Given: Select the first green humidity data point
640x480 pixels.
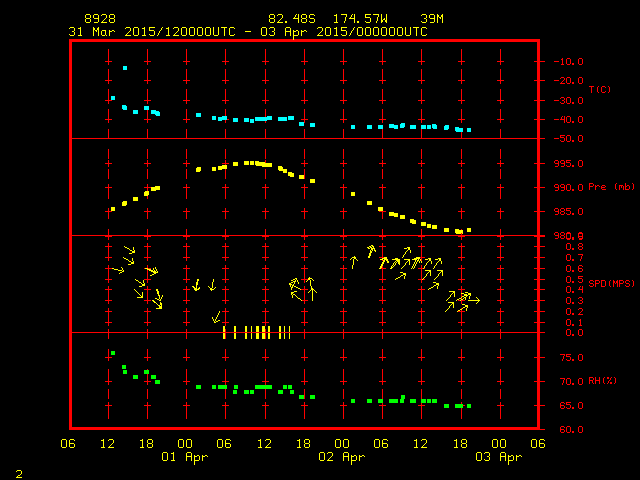Looking at the screenshot, I should pos(113,353).
